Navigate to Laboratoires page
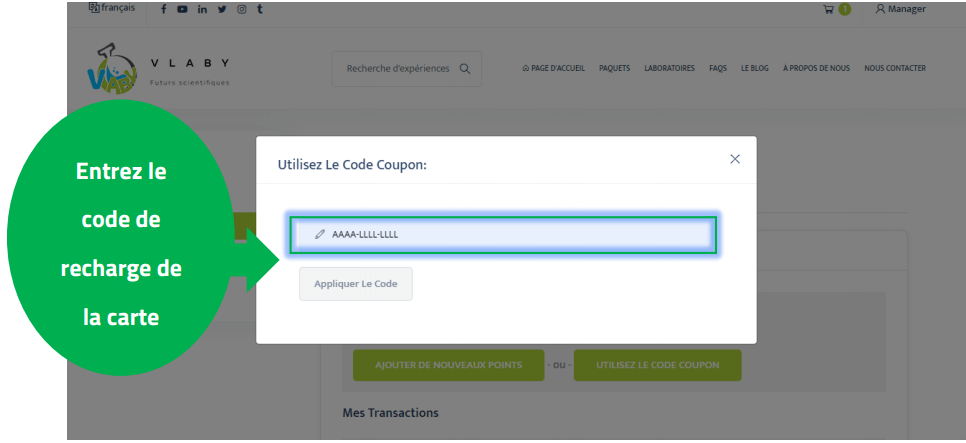This screenshot has height=443, width=966. pos(669,69)
